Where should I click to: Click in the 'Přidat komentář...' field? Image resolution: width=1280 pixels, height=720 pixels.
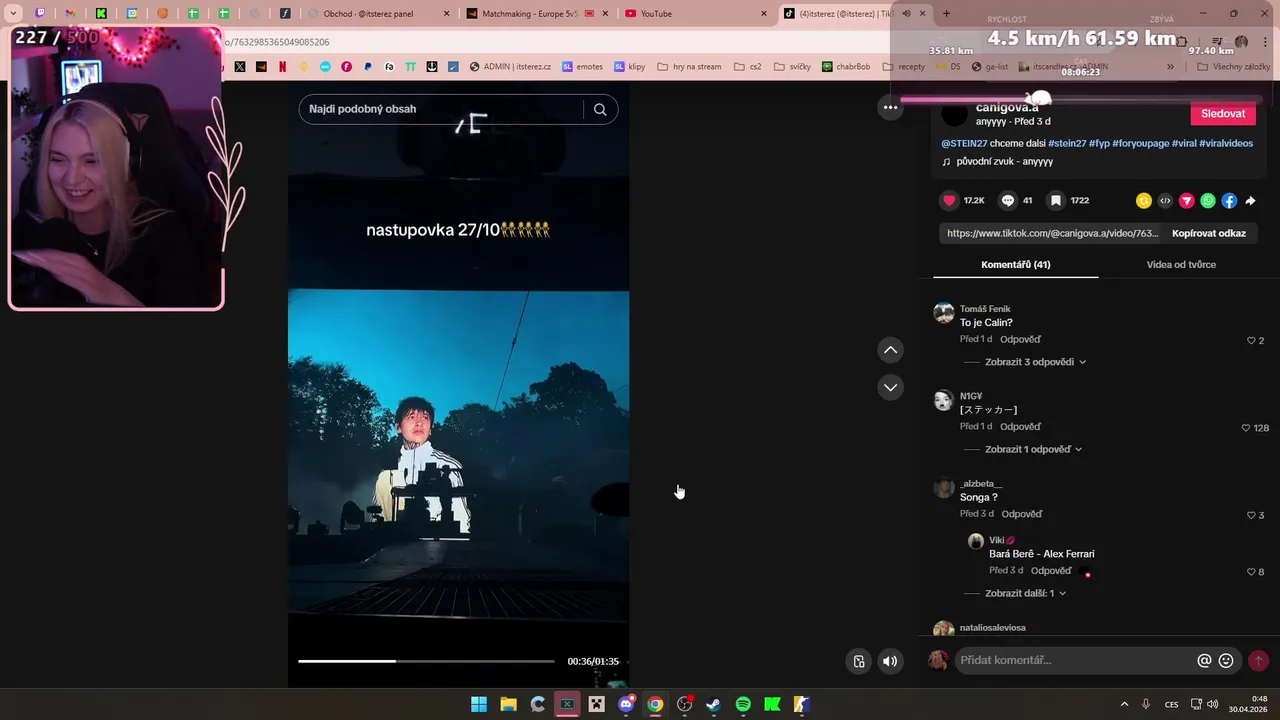1075,661
